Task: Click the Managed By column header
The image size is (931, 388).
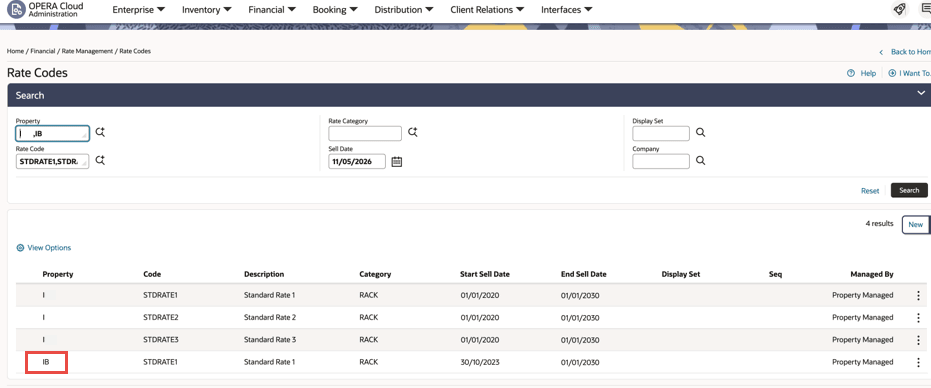Action: pyautogui.click(x=872, y=275)
